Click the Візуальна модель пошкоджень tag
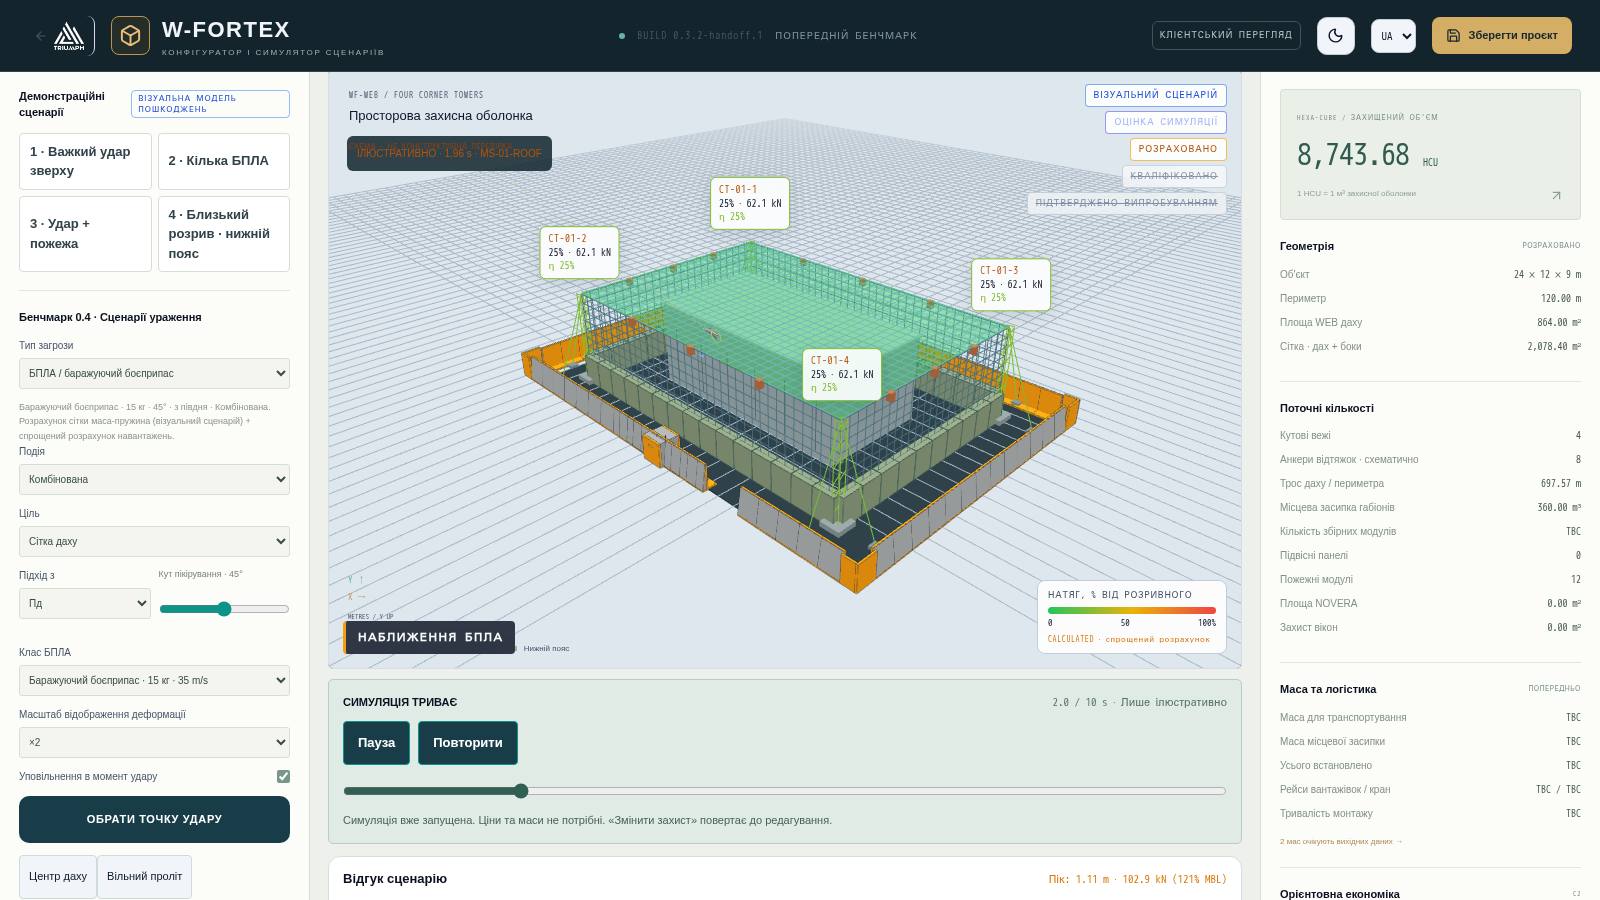The image size is (1600, 900). [x=210, y=104]
